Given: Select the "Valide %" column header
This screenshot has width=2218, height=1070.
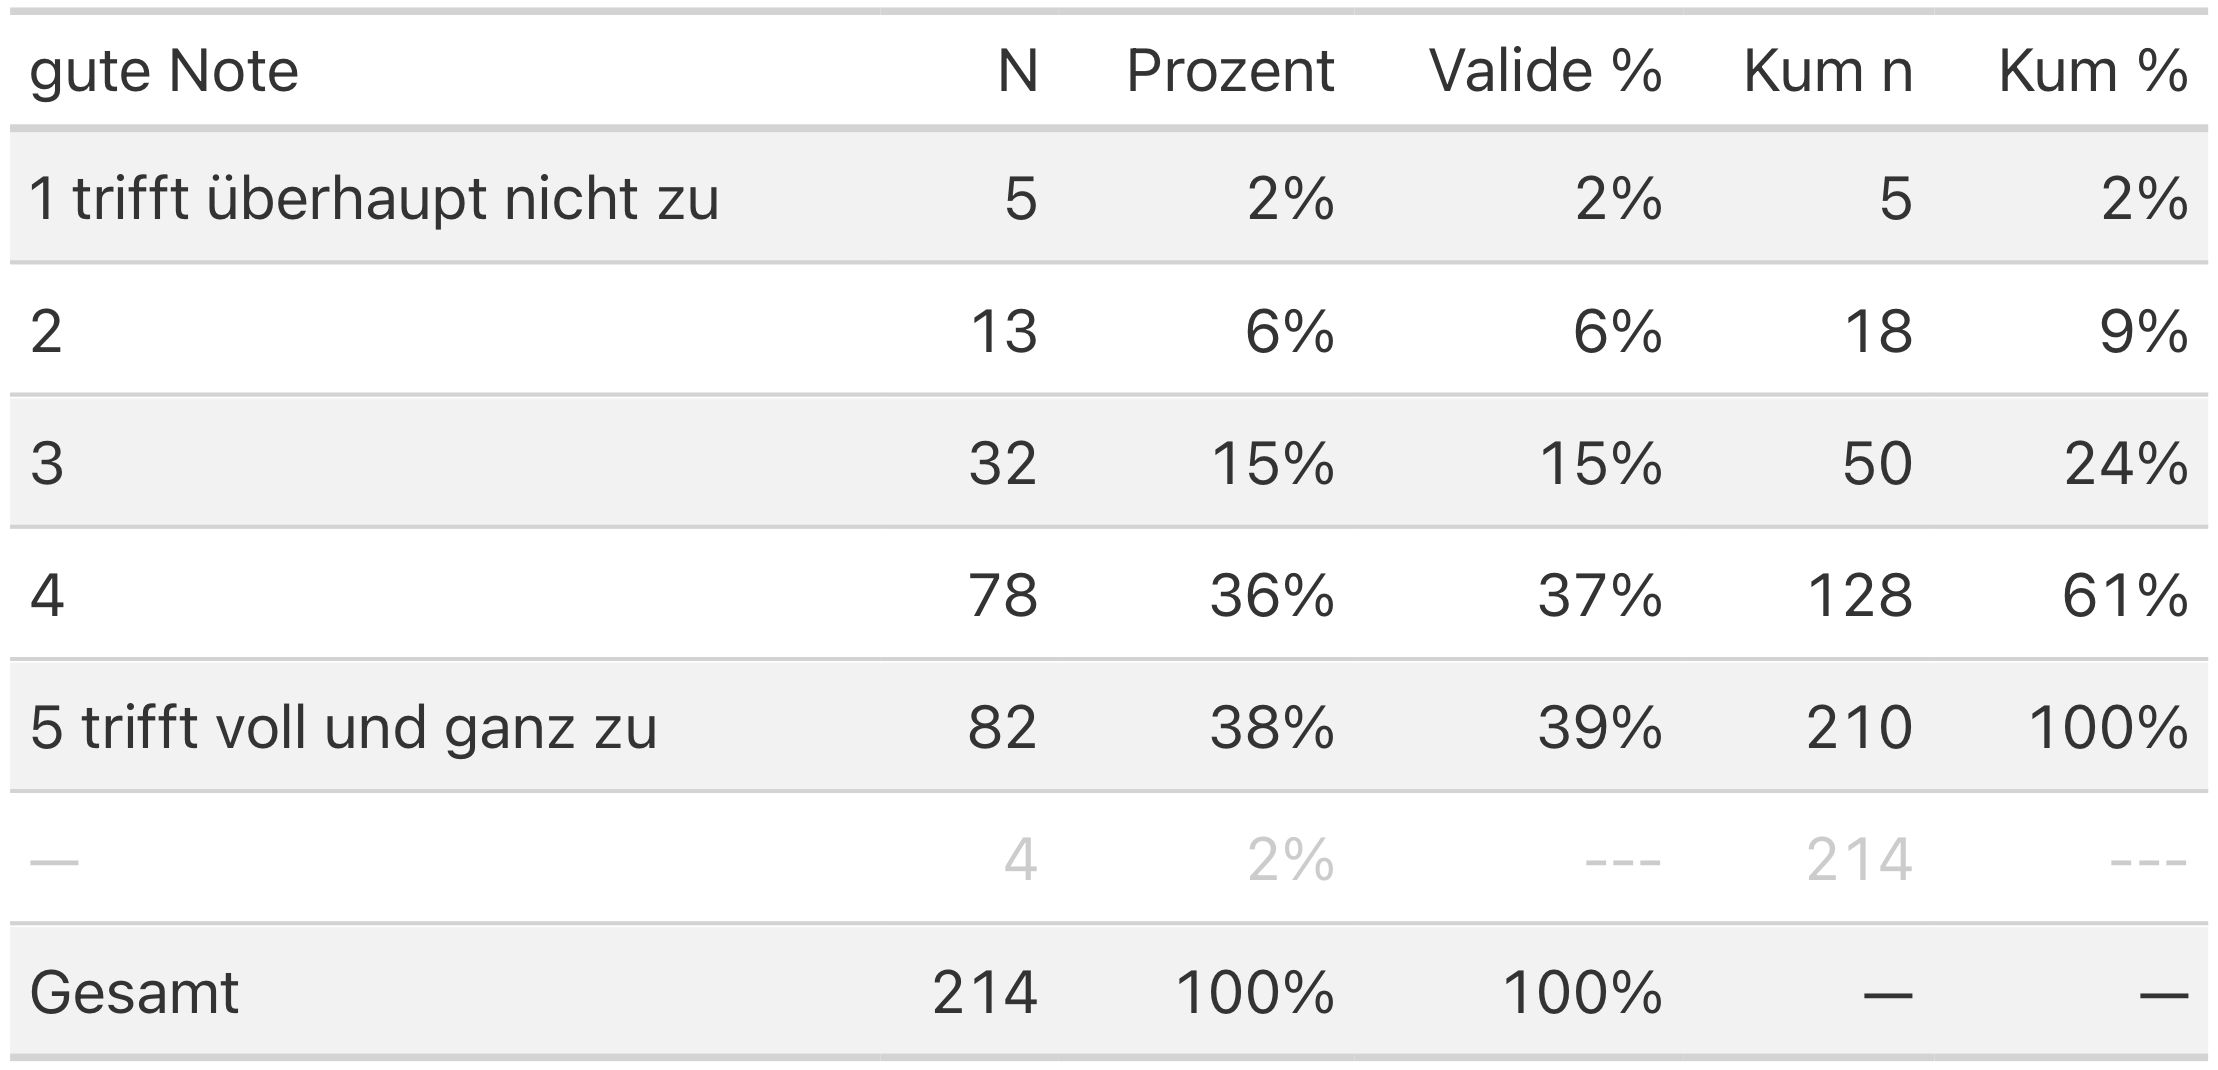Looking at the screenshot, I should pos(1545,71).
